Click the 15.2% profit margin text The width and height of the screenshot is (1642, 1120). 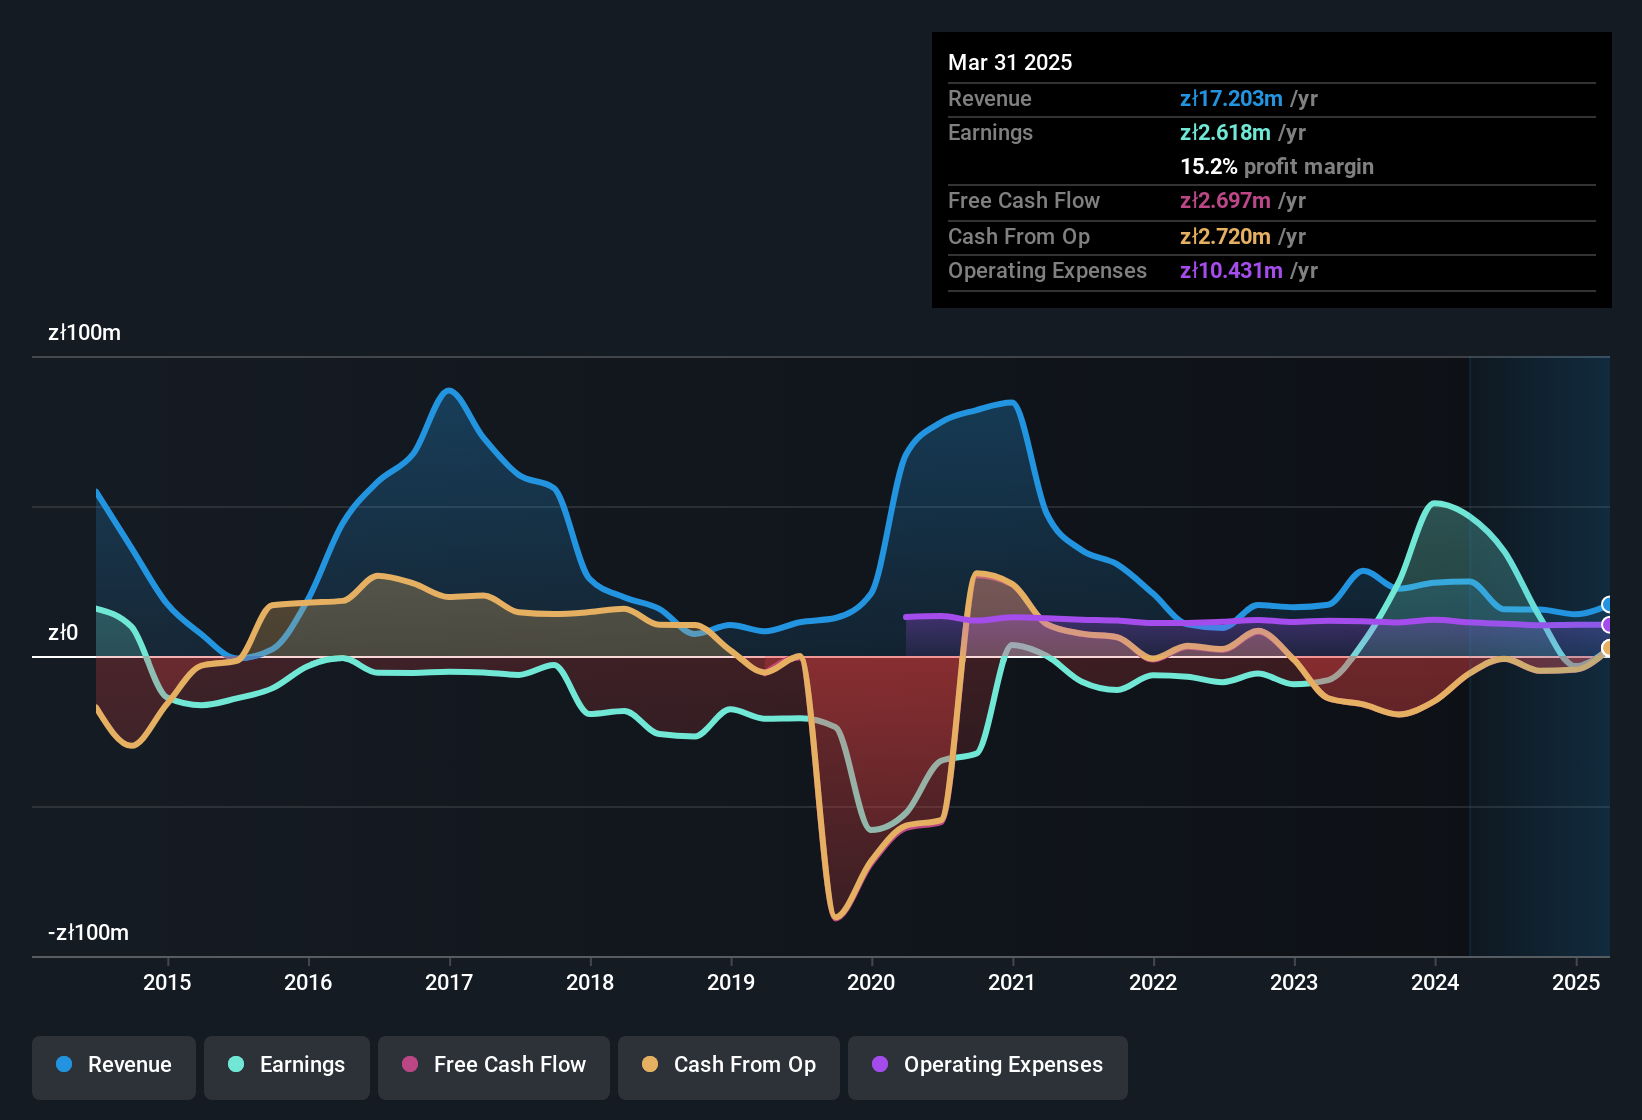(x=1277, y=166)
